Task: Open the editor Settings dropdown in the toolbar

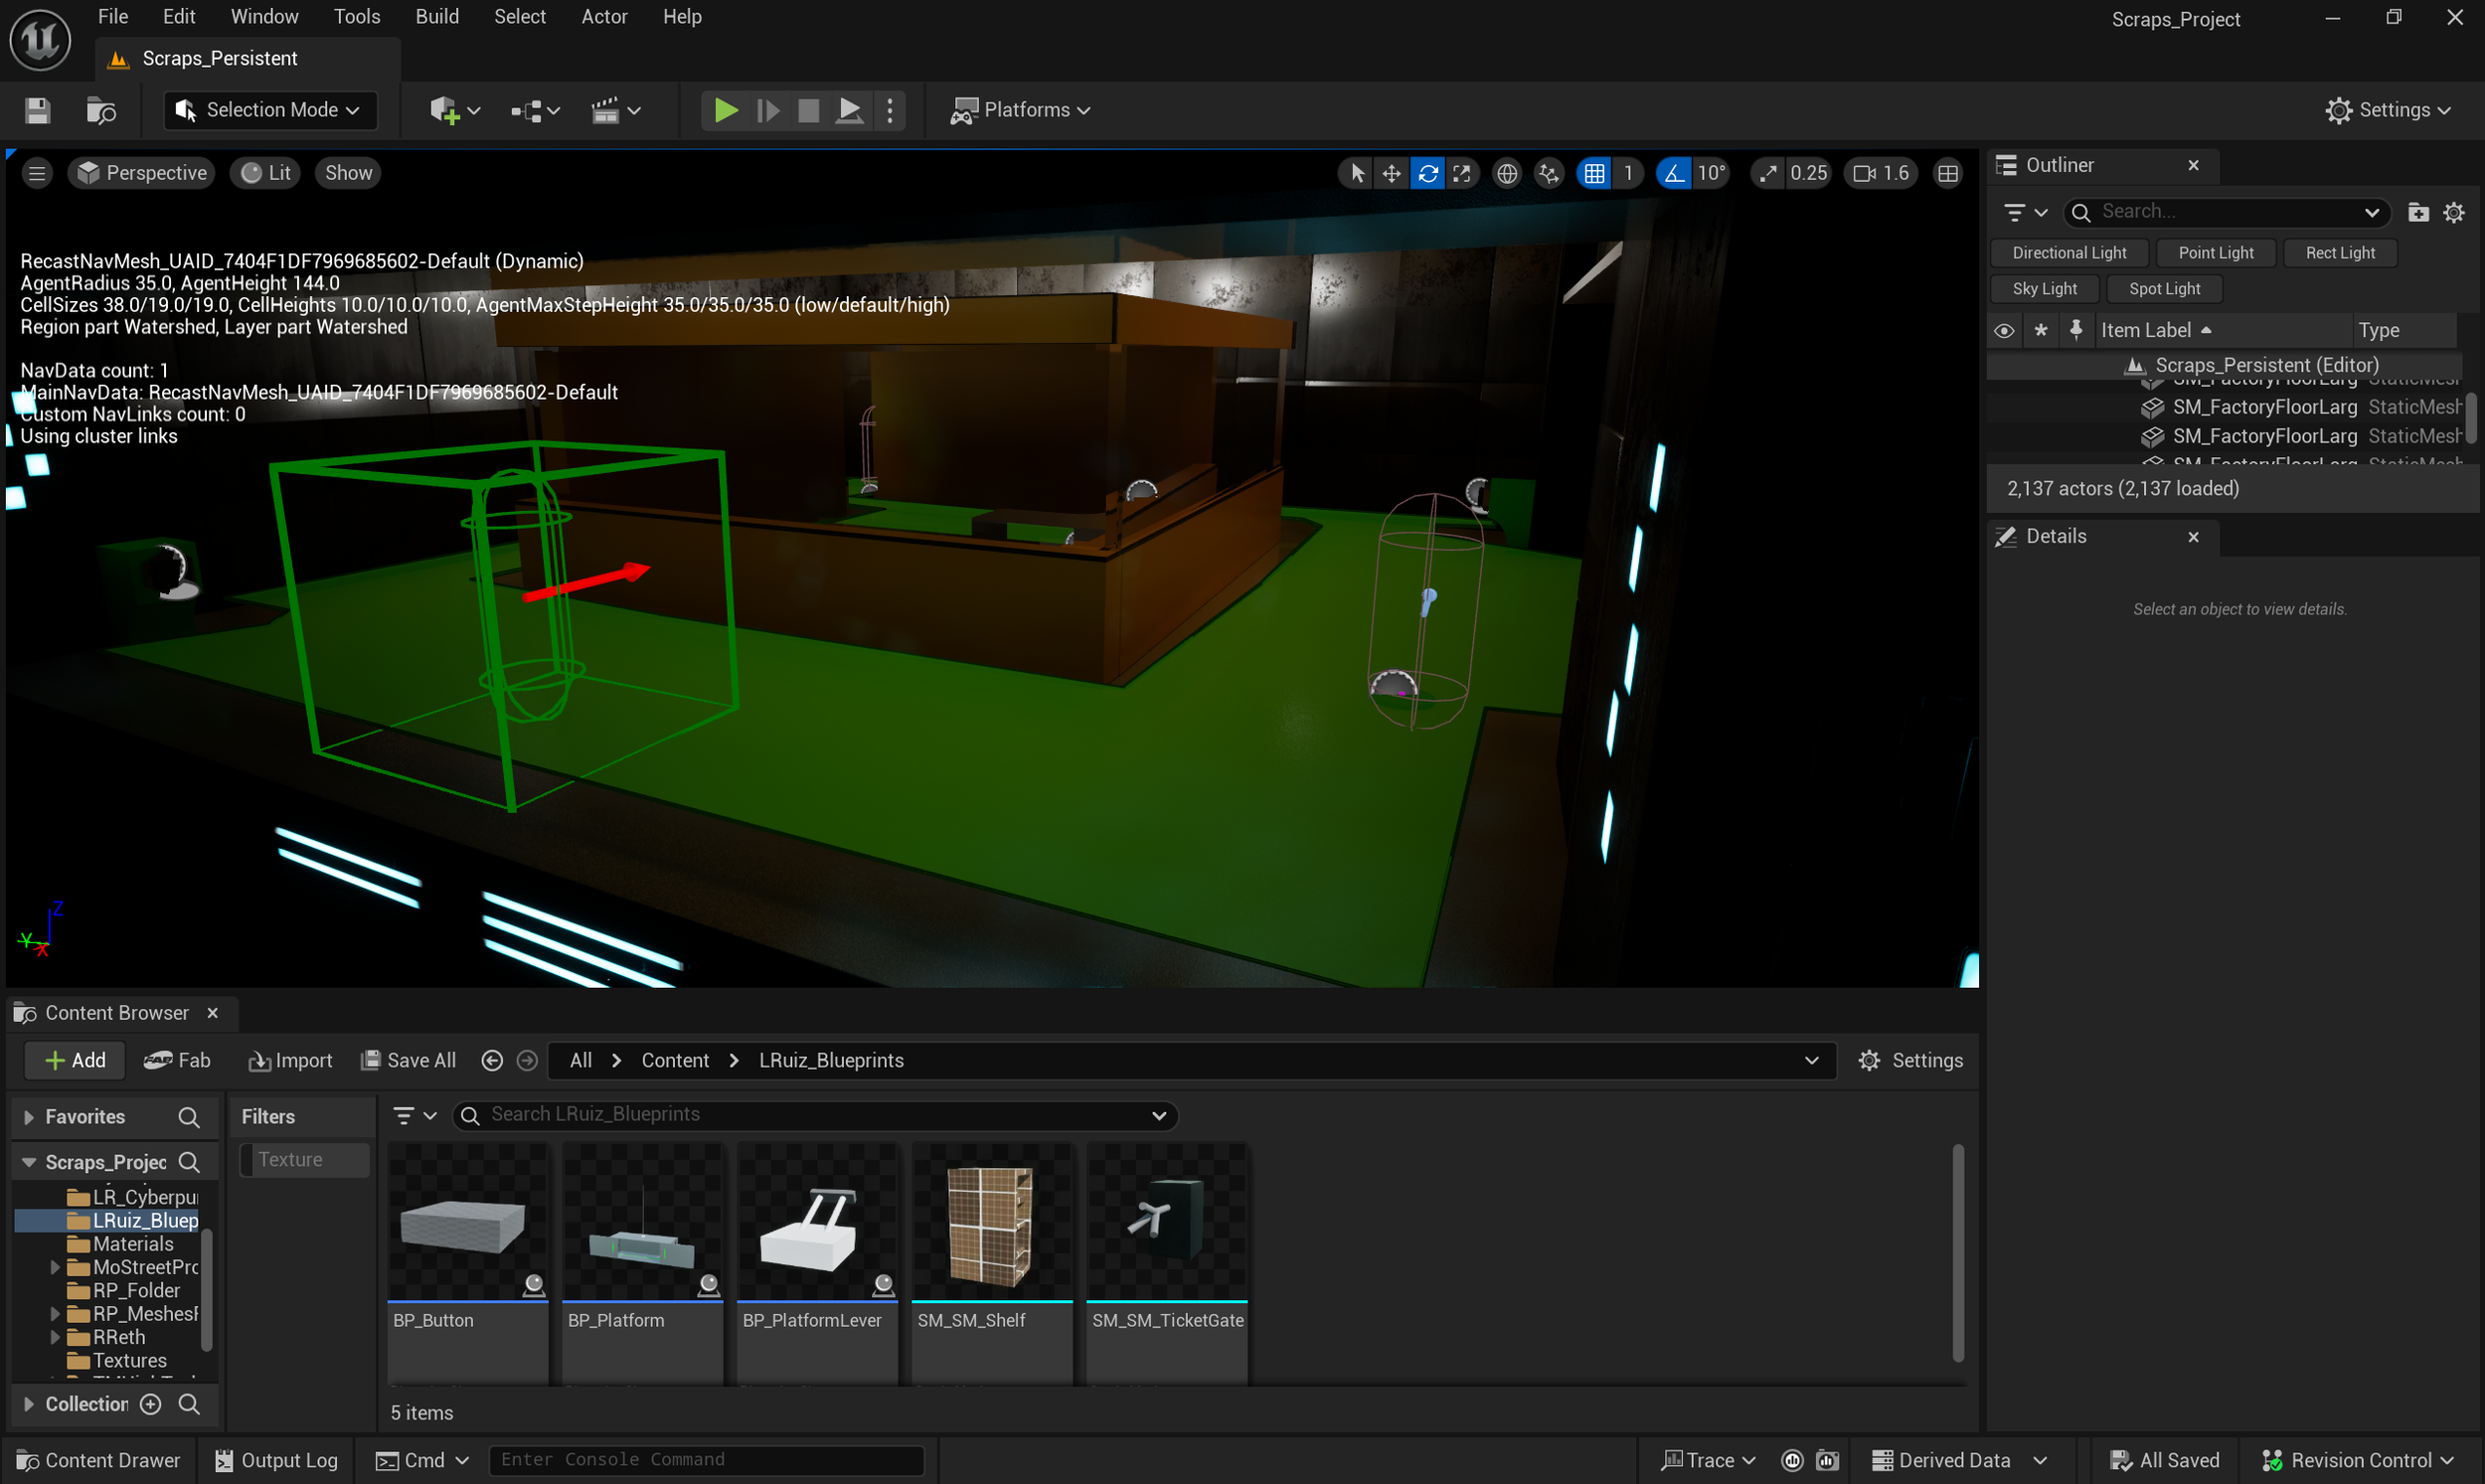Action: coord(2389,110)
